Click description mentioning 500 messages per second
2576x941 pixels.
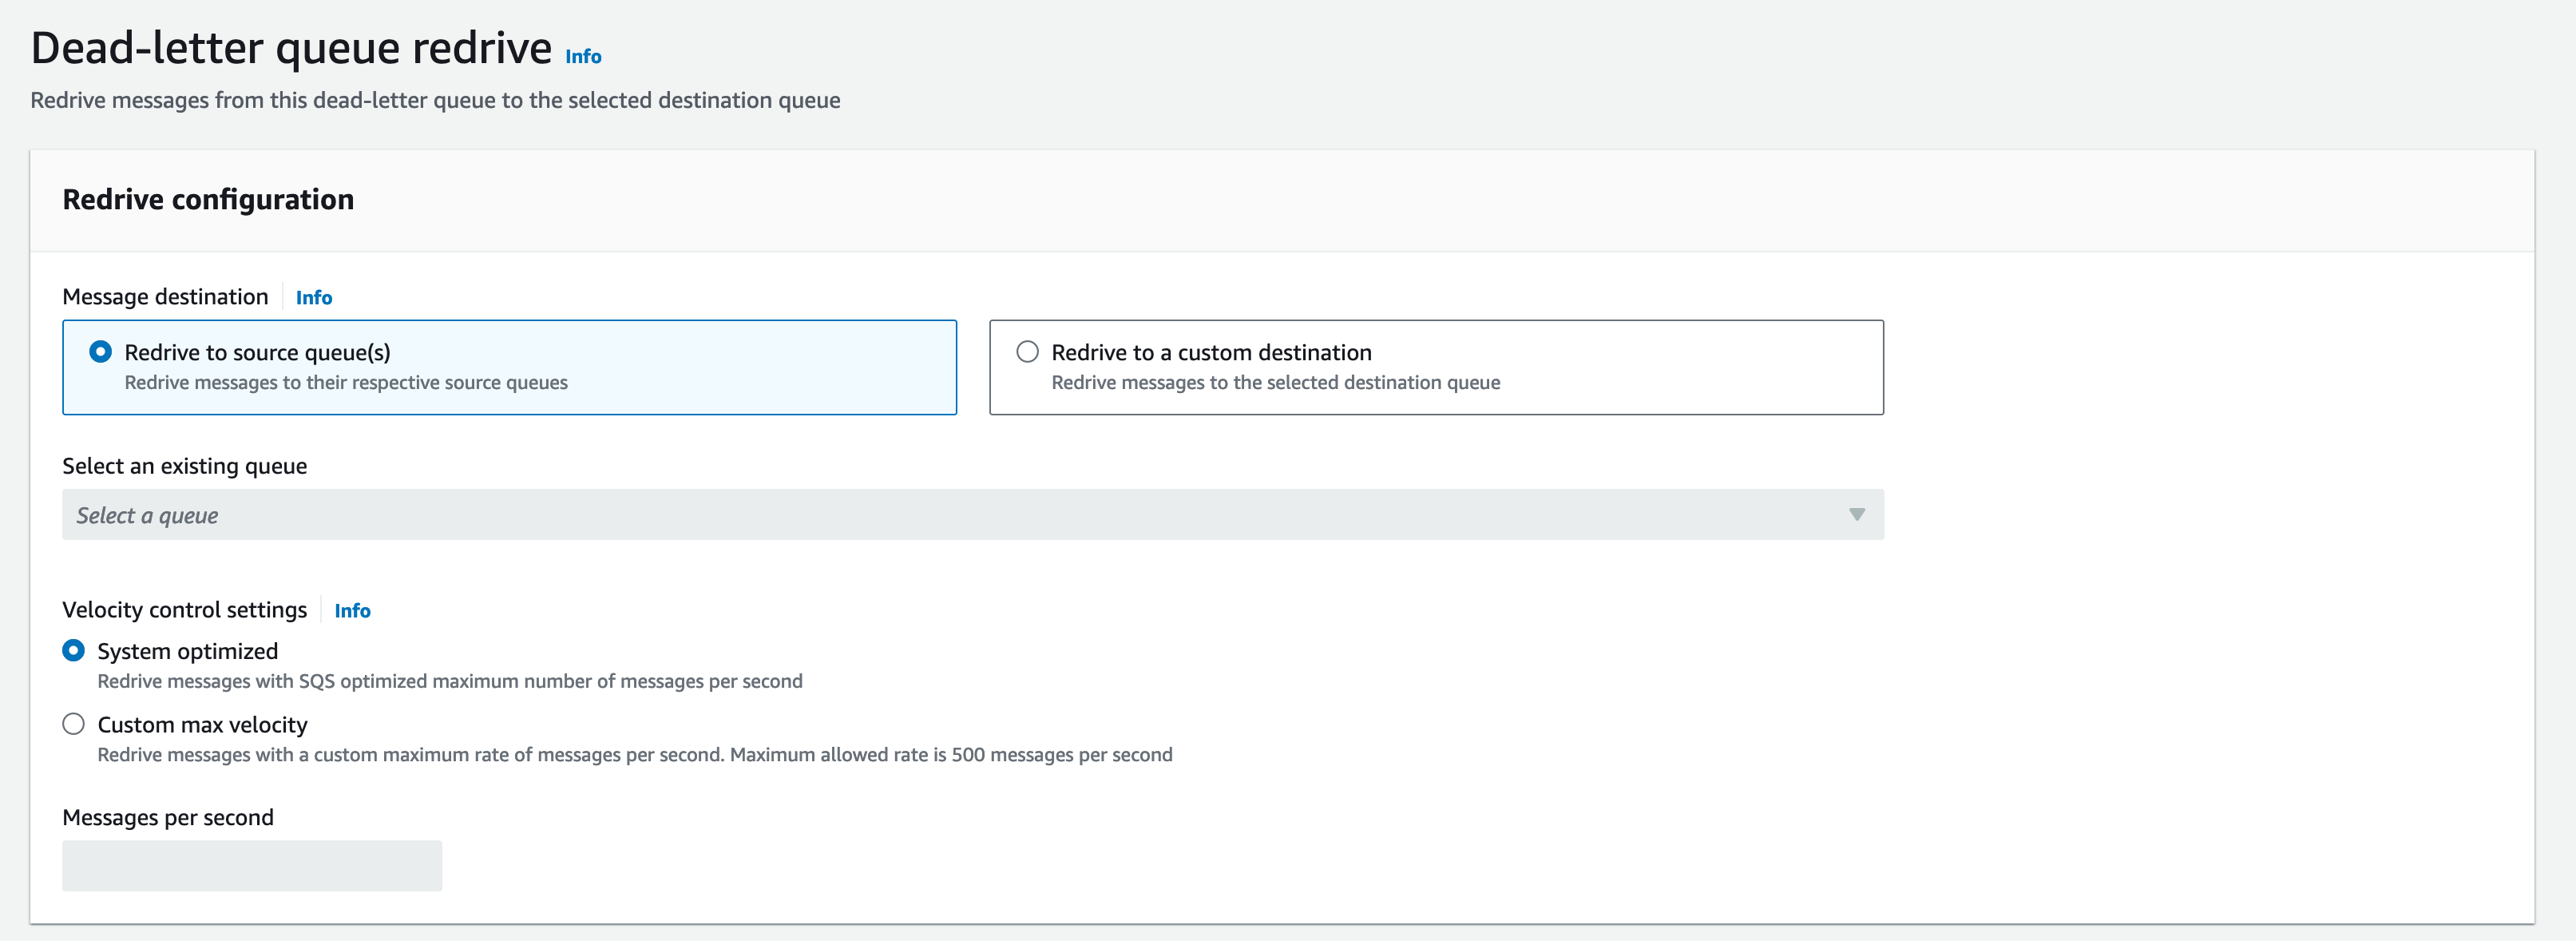(x=635, y=755)
